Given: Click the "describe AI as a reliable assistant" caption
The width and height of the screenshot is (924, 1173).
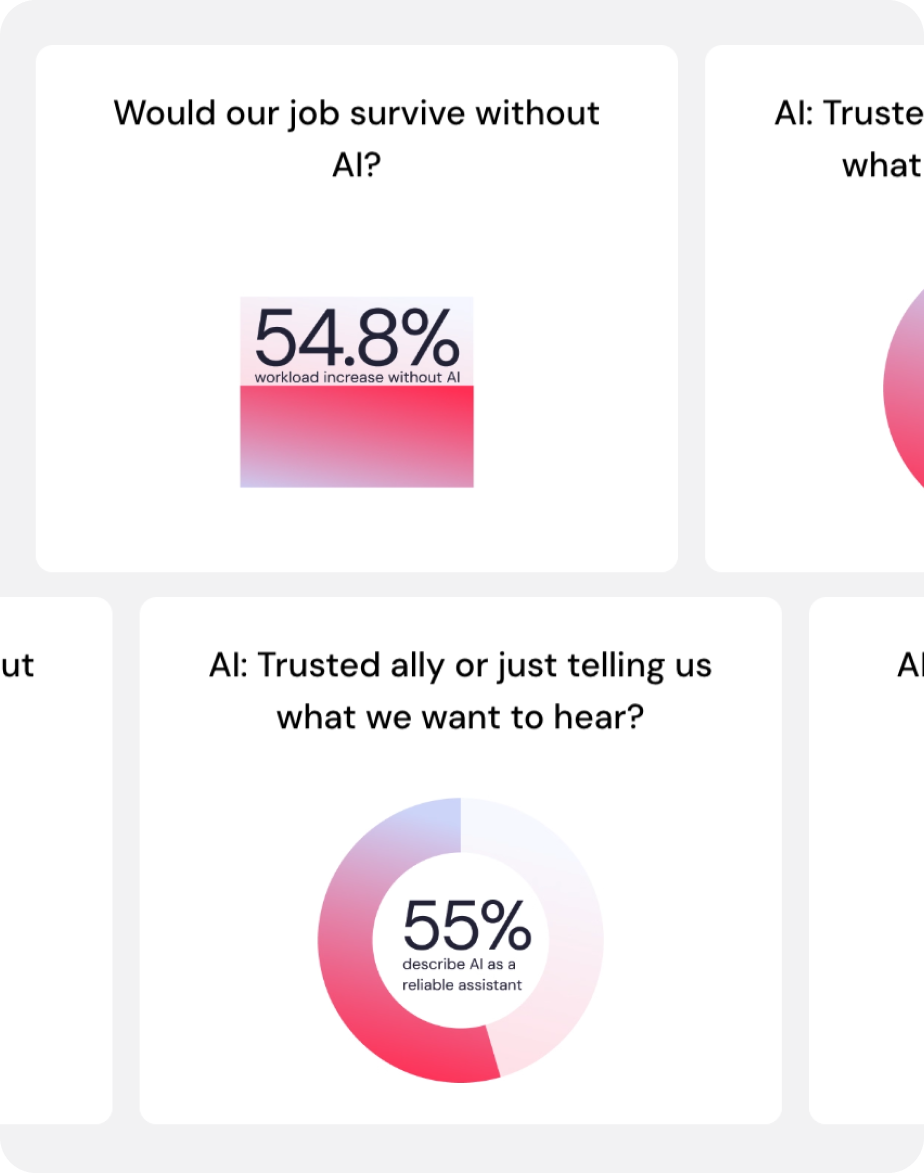Looking at the screenshot, I should pos(462,975).
